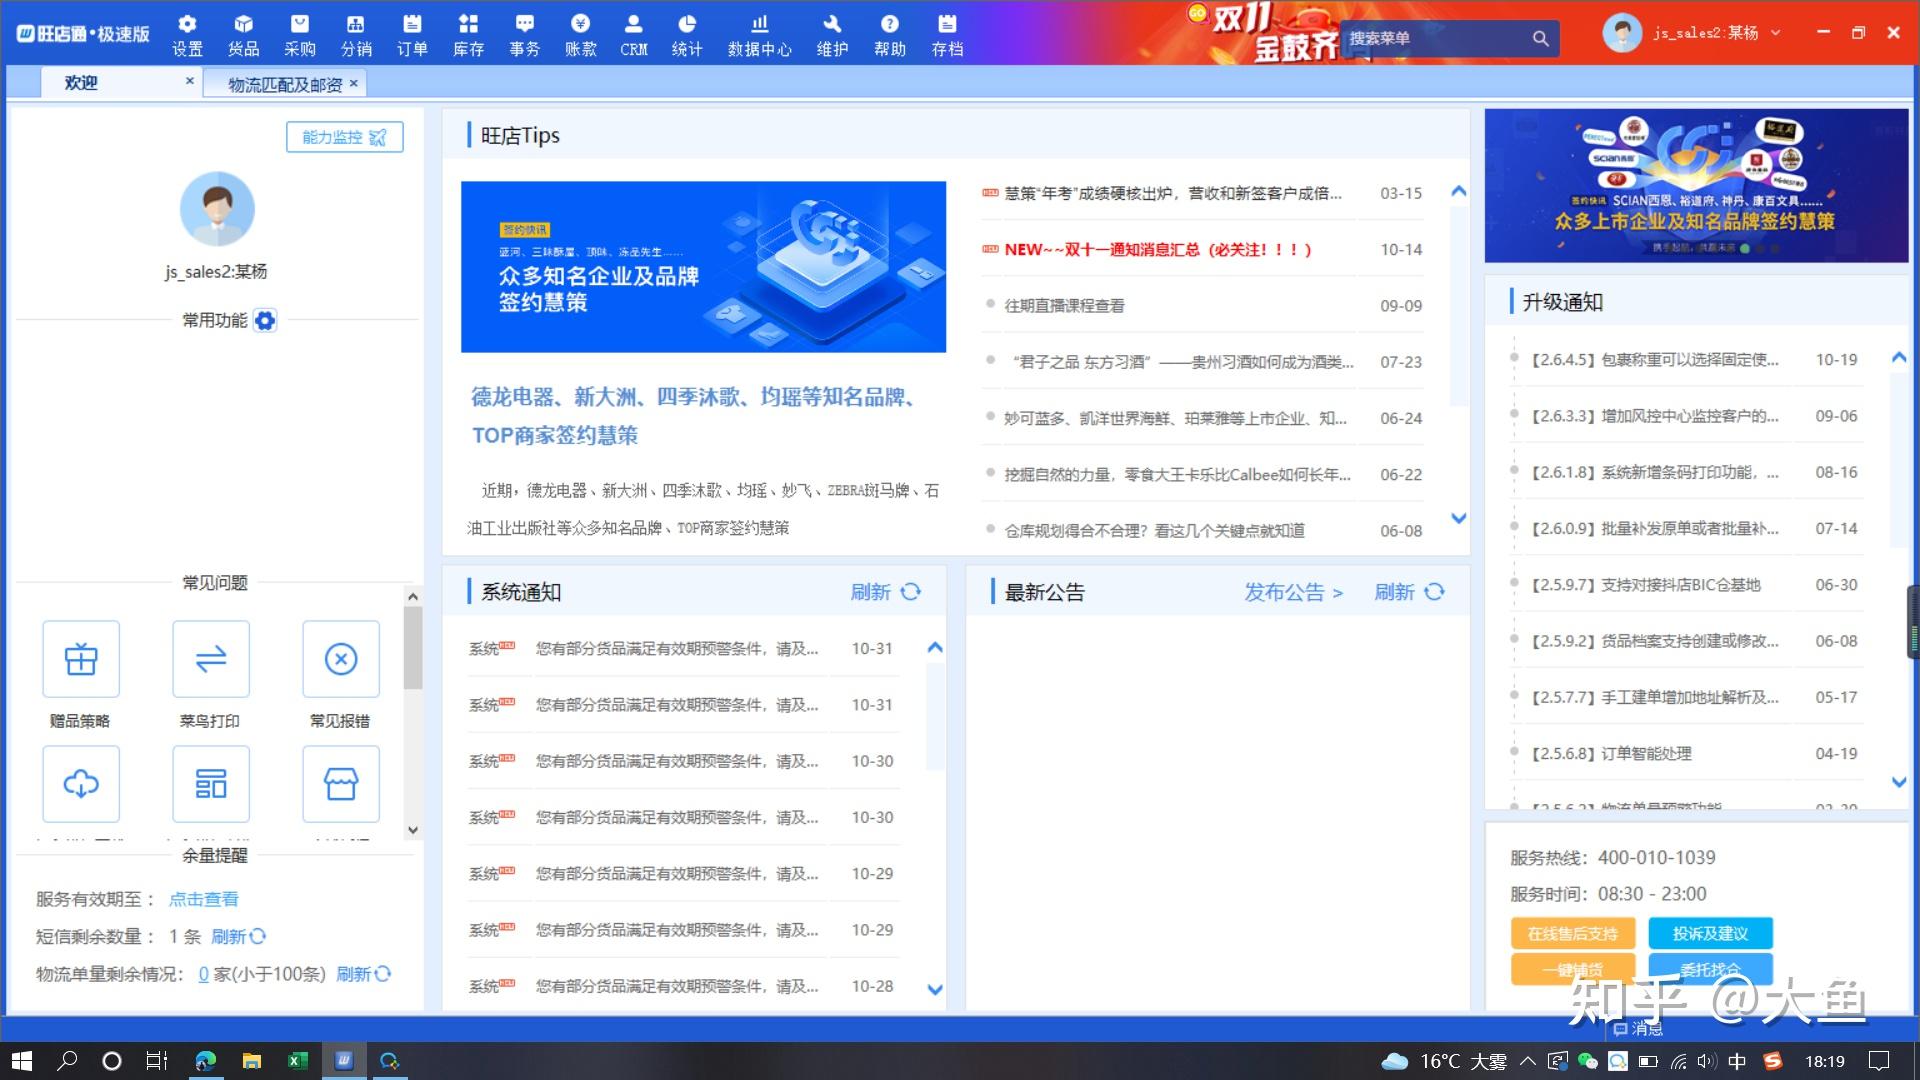Open the 统计 statistics menu icon
Image resolution: width=1920 pixels, height=1080 pixels.
point(687,35)
